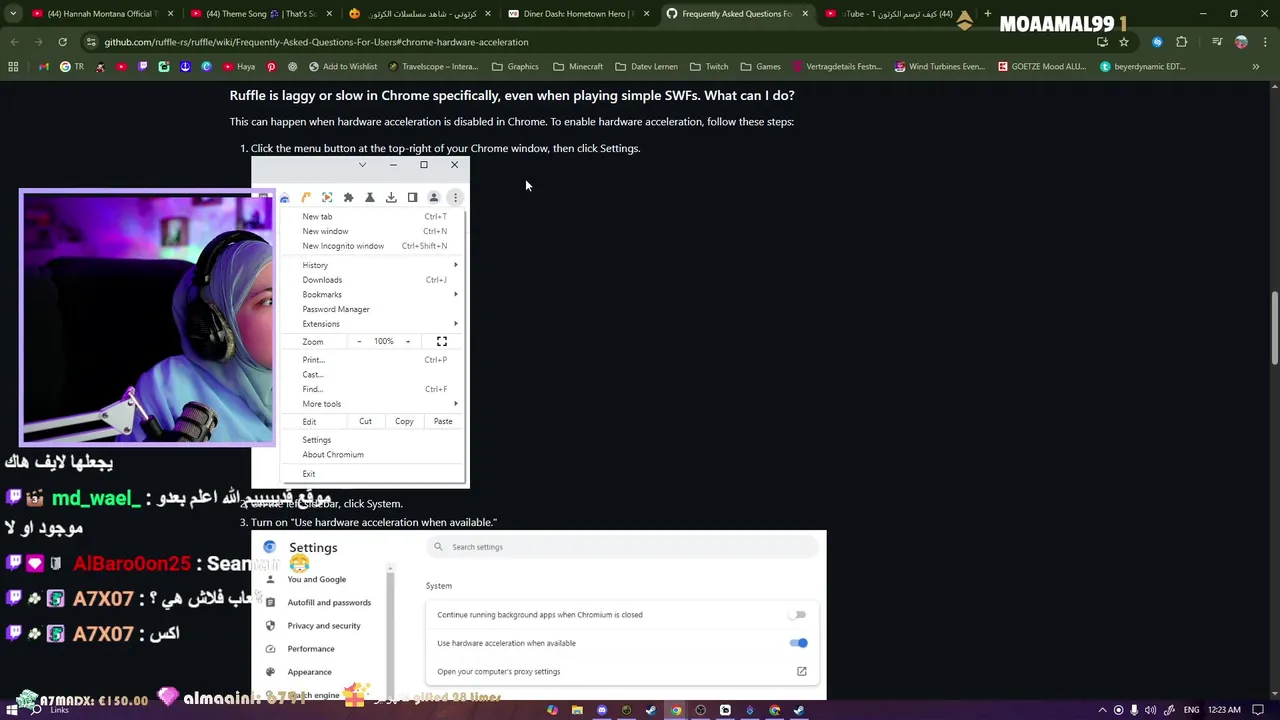1280x720 pixels.
Task: Open the Windows Start menu
Action: click(13, 710)
